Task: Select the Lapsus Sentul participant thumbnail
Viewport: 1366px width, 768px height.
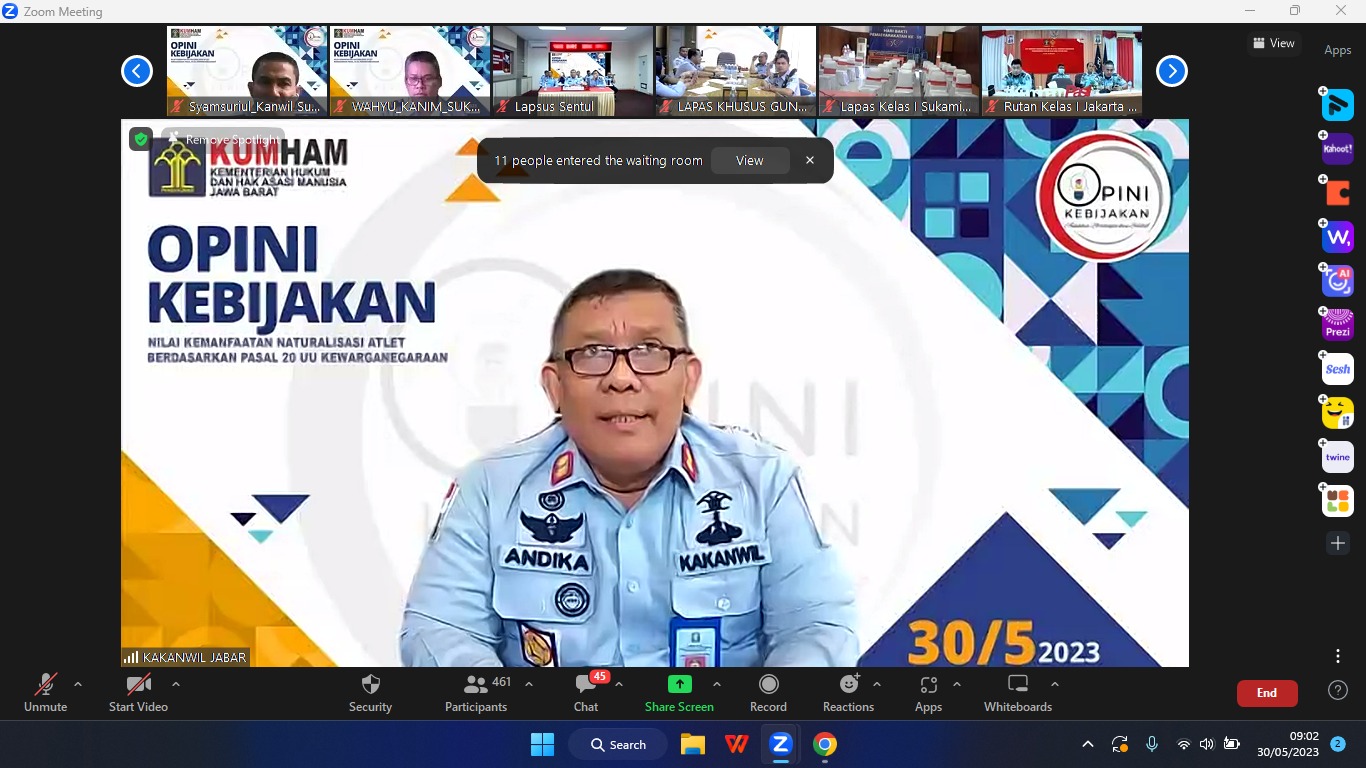Action: pyautogui.click(x=573, y=70)
